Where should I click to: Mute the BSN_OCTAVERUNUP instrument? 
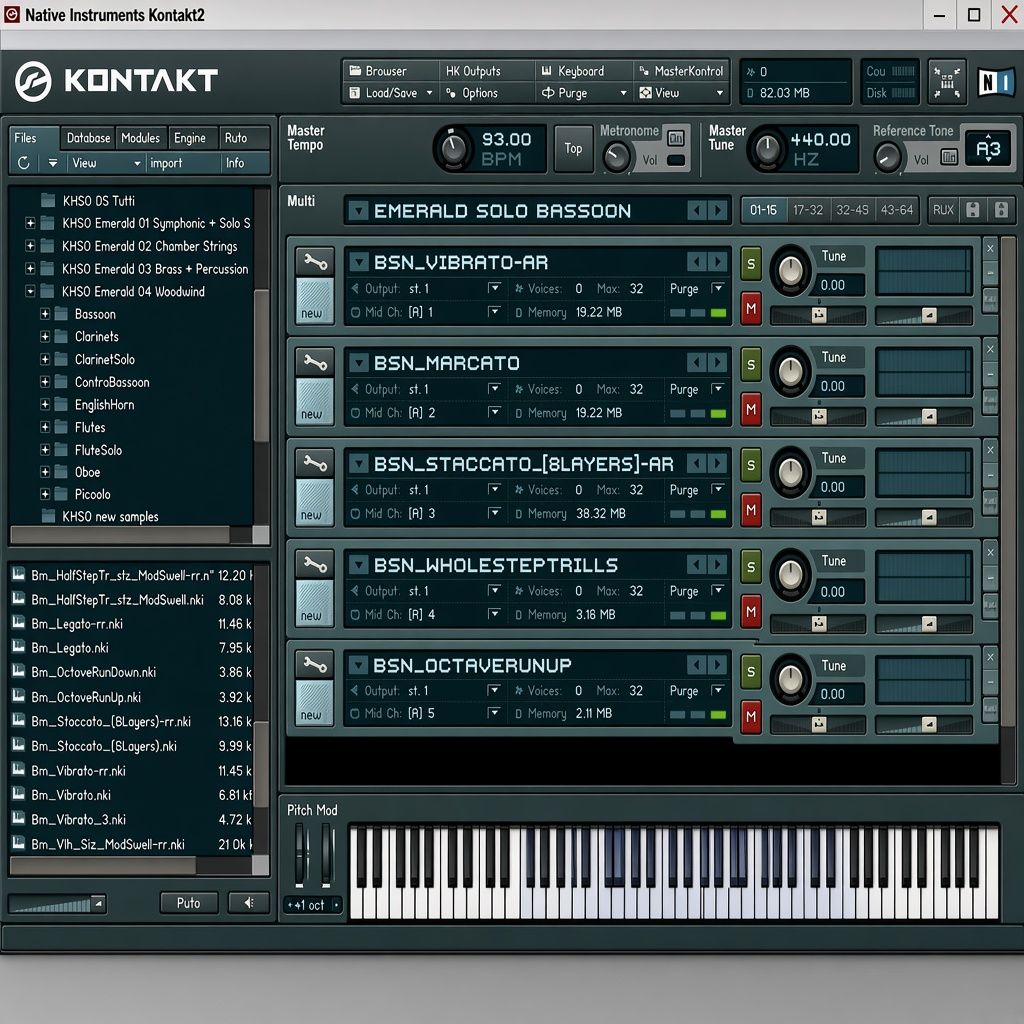point(751,716)
